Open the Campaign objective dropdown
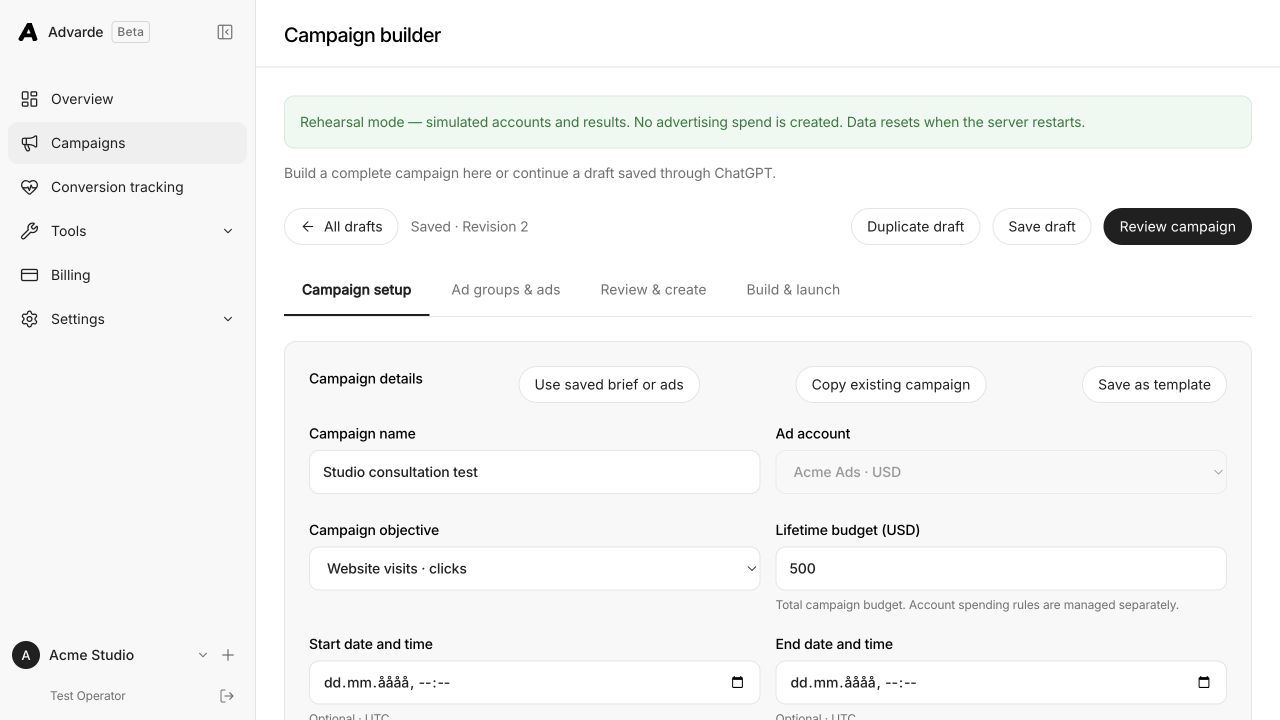Image resolution: width=1280 pixels, height=720 pixels. tap(535, 568)
